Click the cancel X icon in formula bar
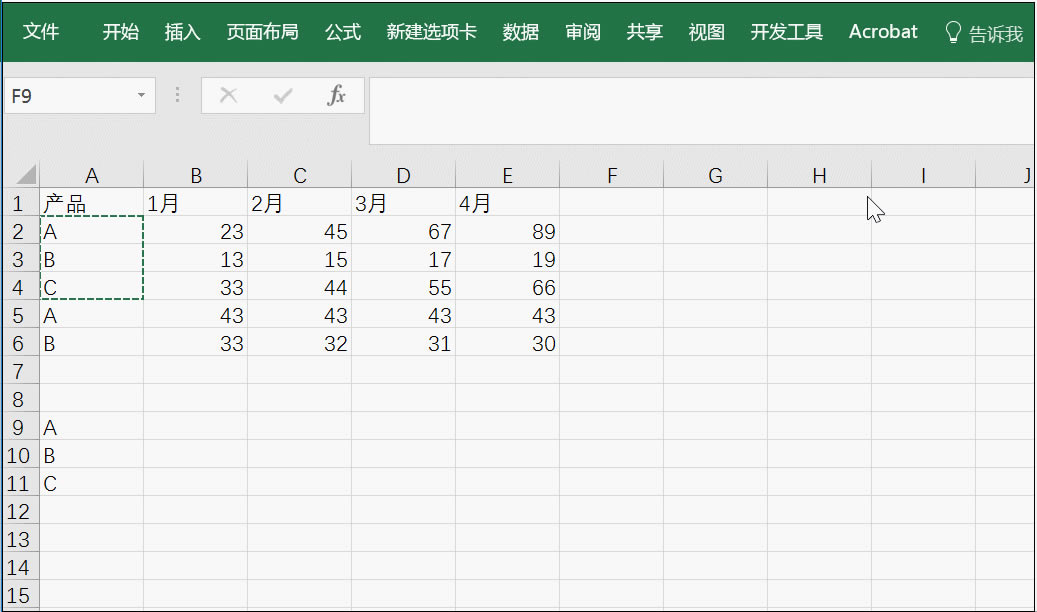The width and height of the screenshot is (1037, 612). (228, 95)
